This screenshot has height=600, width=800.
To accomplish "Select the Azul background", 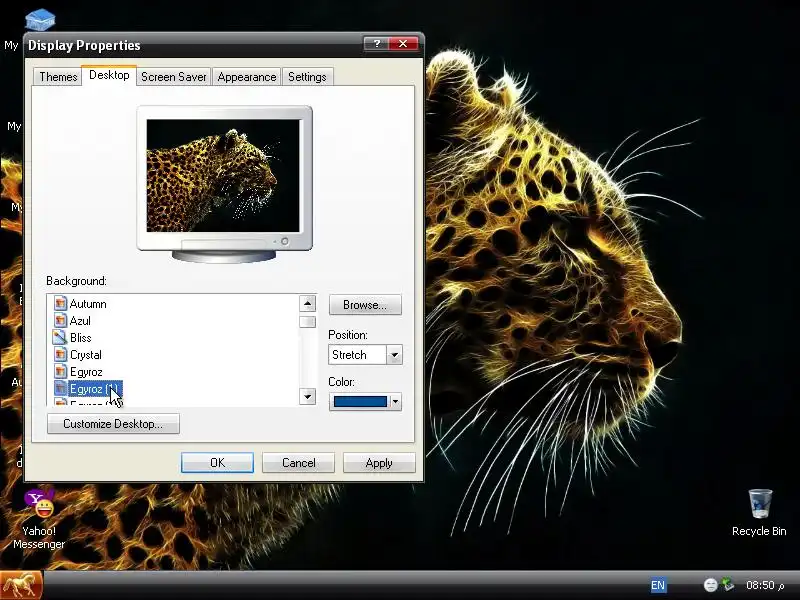I will point(80,321).
